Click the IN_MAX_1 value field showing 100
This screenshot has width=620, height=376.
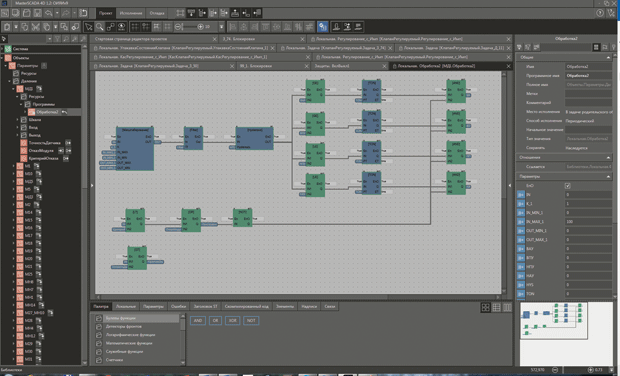(588, 221)
